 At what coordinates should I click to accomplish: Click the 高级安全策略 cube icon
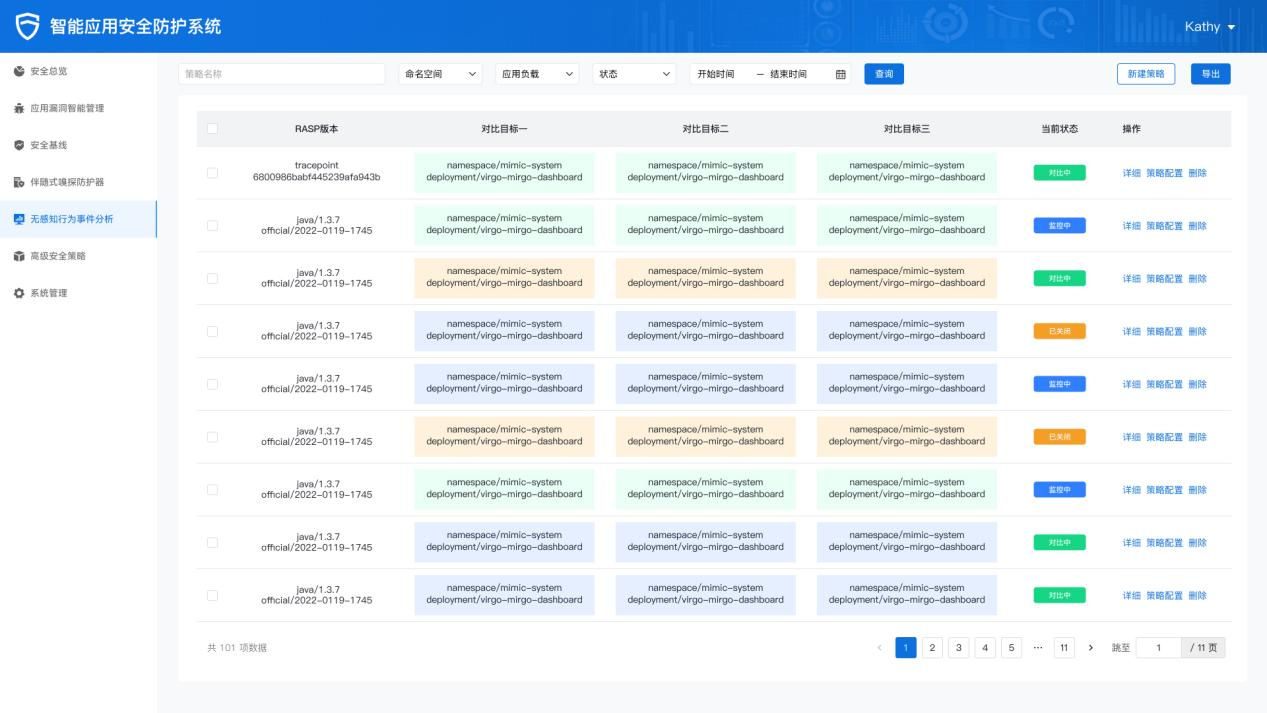19,256
